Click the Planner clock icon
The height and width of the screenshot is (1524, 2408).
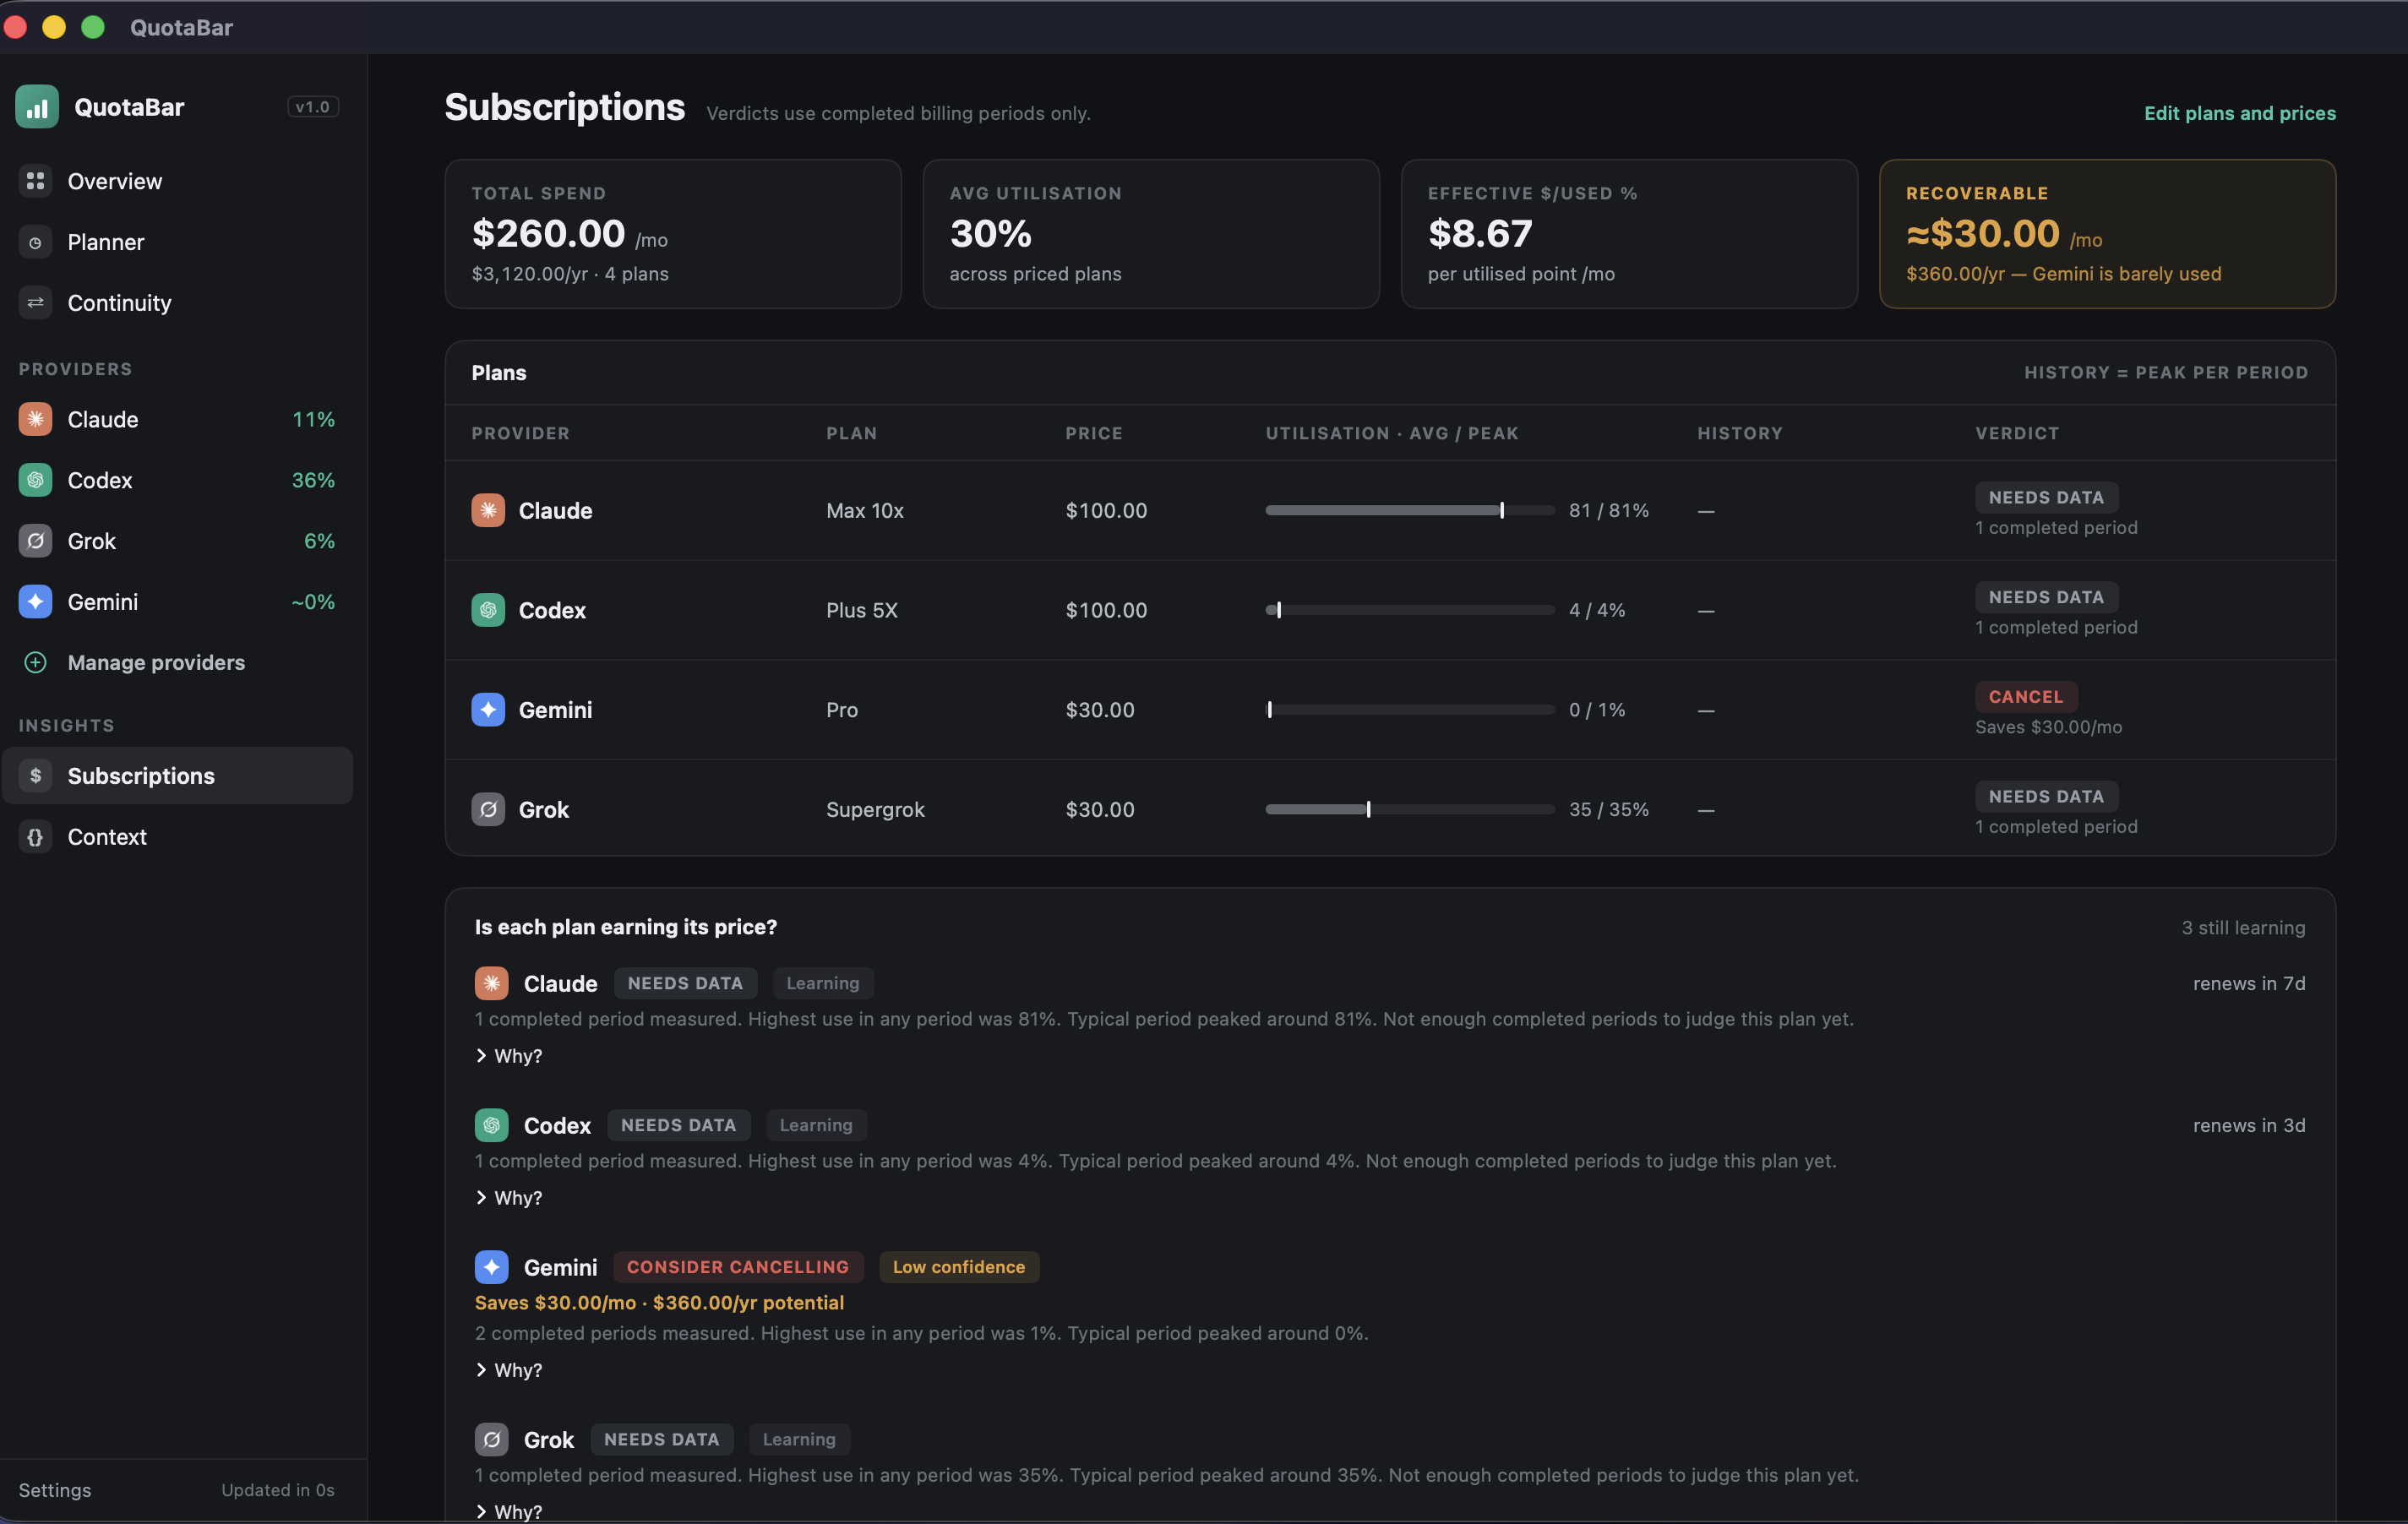point(35,242)
